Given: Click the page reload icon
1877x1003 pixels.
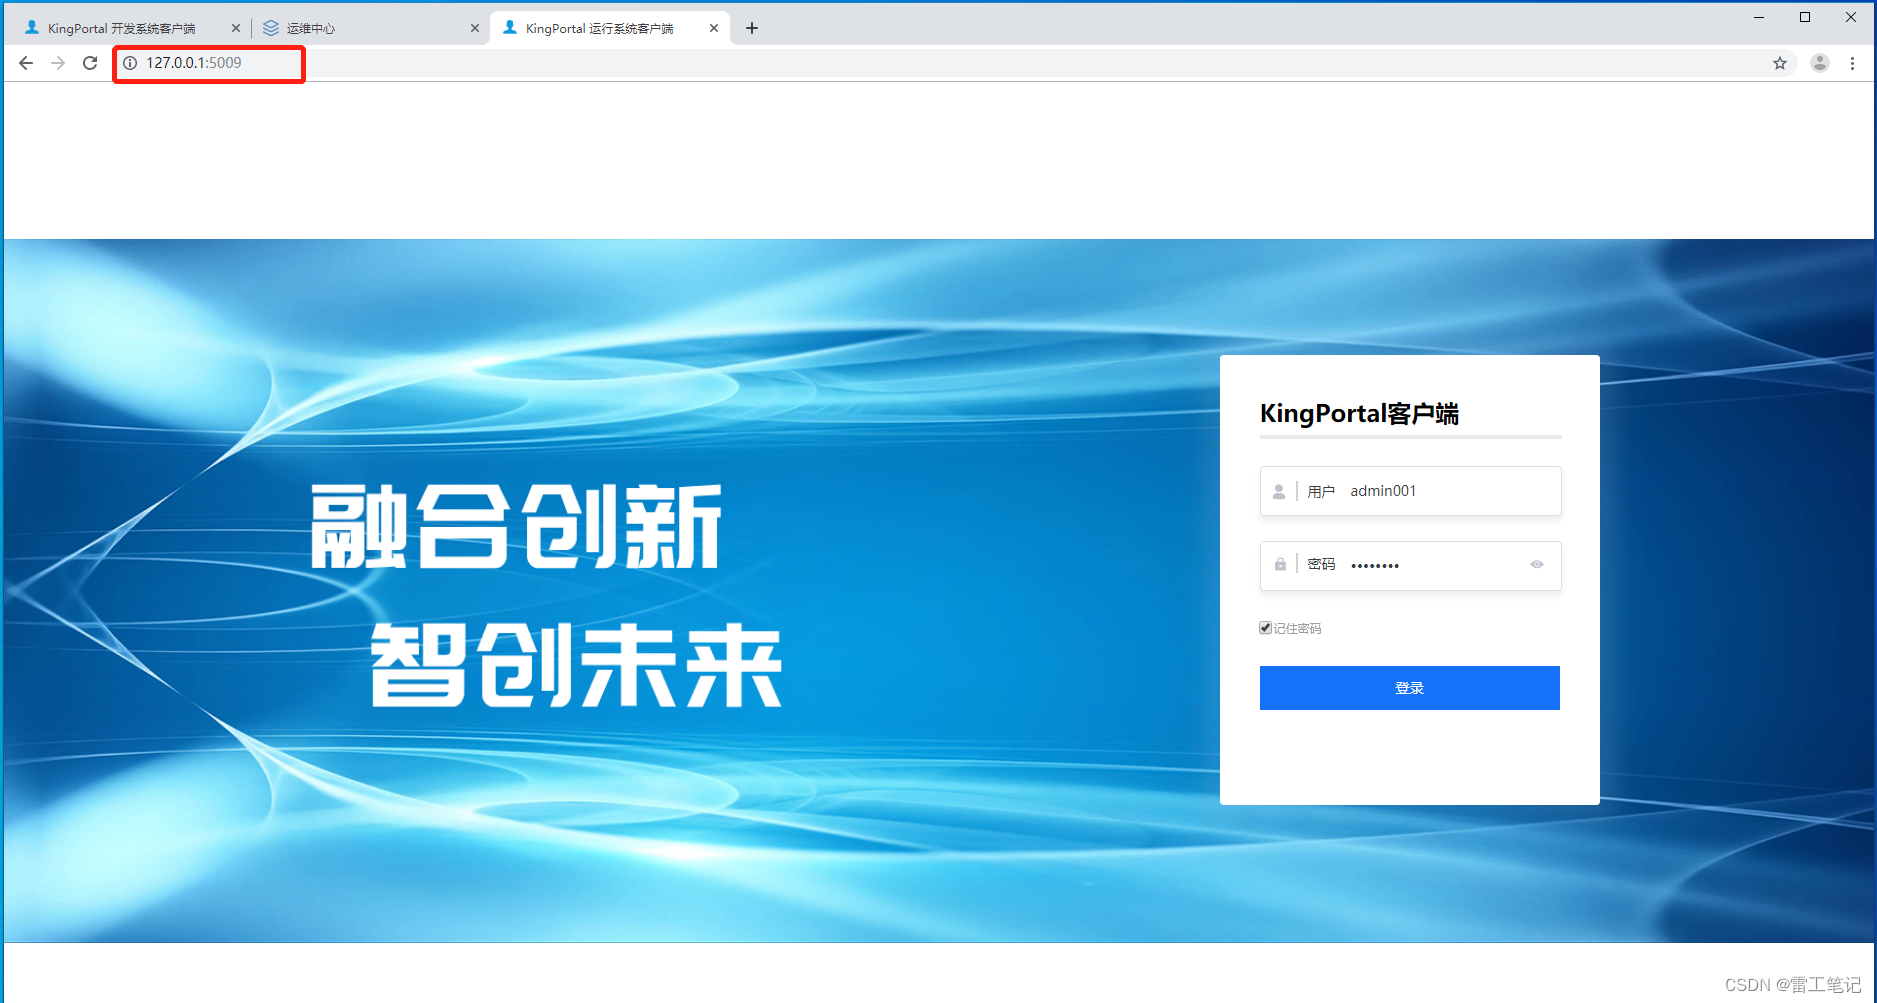Looking at the screenshot, I should coord(90,62).
